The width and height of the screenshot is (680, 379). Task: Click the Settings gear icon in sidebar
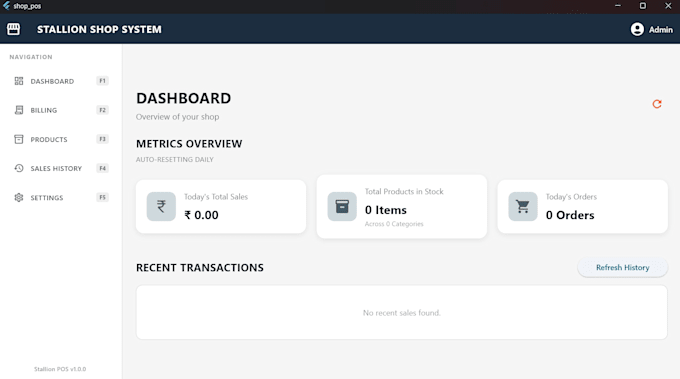point(19,197)
